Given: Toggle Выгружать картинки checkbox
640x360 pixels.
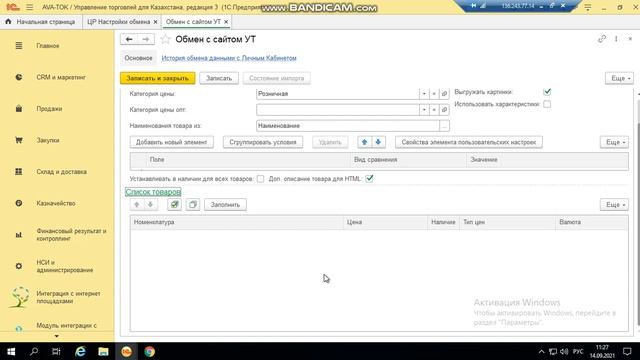Looking at the screenshot, I should (x=547, y=92).
